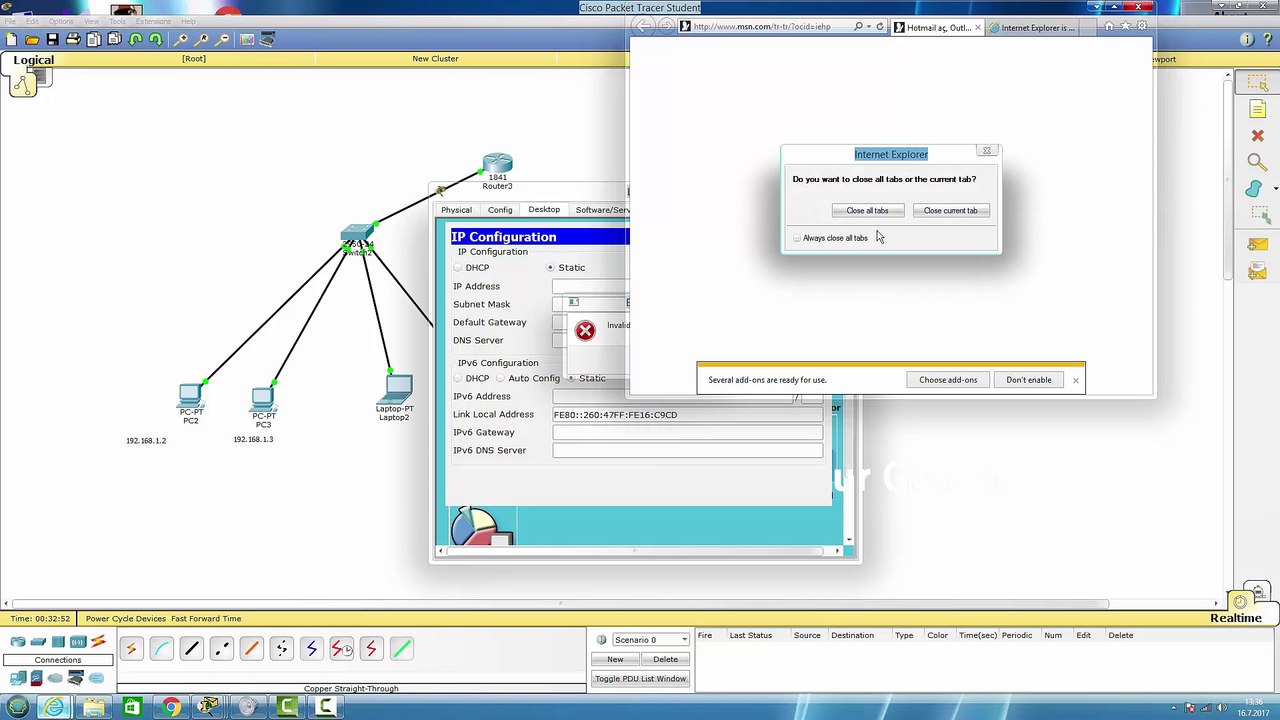Image resolution: width=1280 pixels, height=720 pixels.
Task: Click the IPv6 Gateway input field
Action: pos(688,432)
